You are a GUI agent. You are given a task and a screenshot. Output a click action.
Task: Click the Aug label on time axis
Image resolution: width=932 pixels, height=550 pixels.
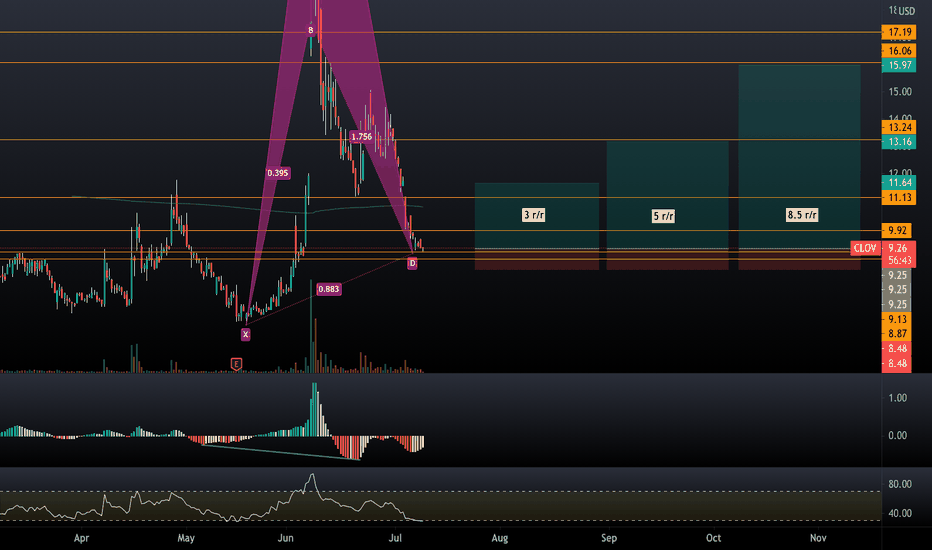click(x=500, y=538)
